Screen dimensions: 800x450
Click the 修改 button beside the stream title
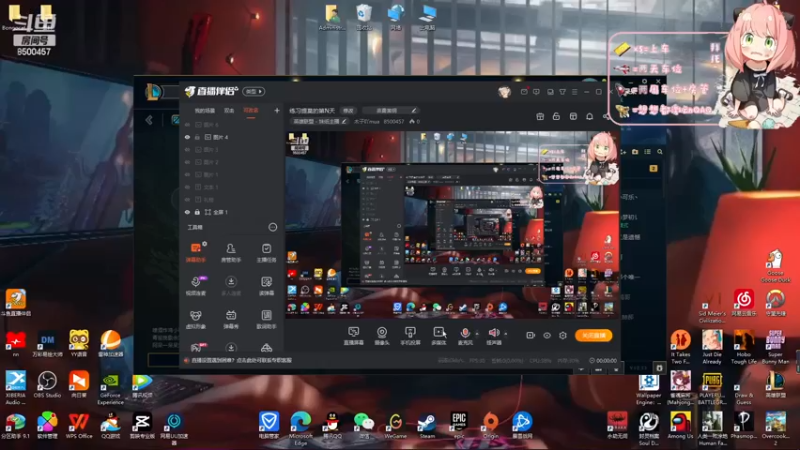tap(348, 110)
